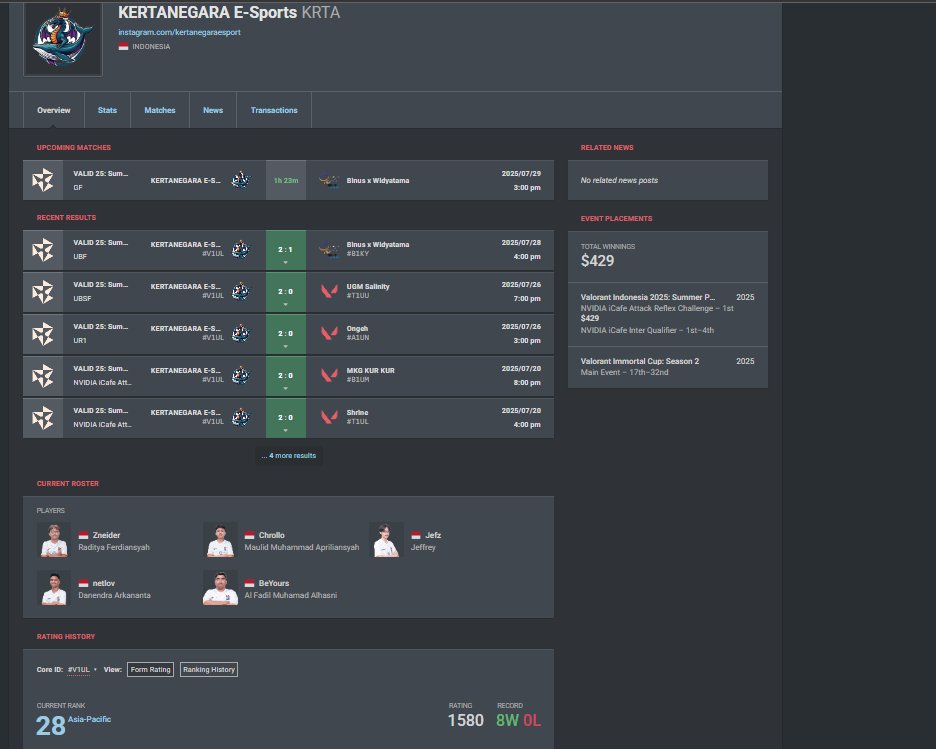
Task: Open instagram.com/kertanegaraesport link
Action: tap(179, 32)
